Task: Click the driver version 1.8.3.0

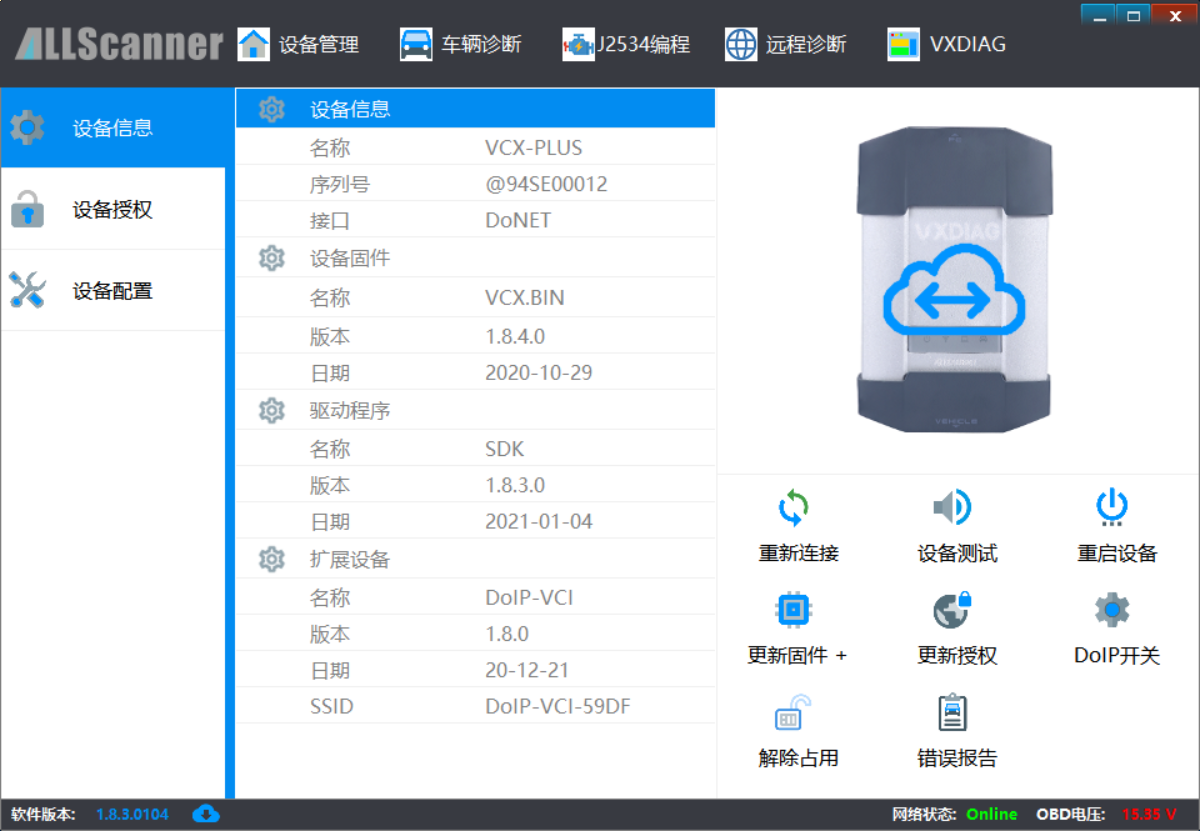Action: (515, 485)
